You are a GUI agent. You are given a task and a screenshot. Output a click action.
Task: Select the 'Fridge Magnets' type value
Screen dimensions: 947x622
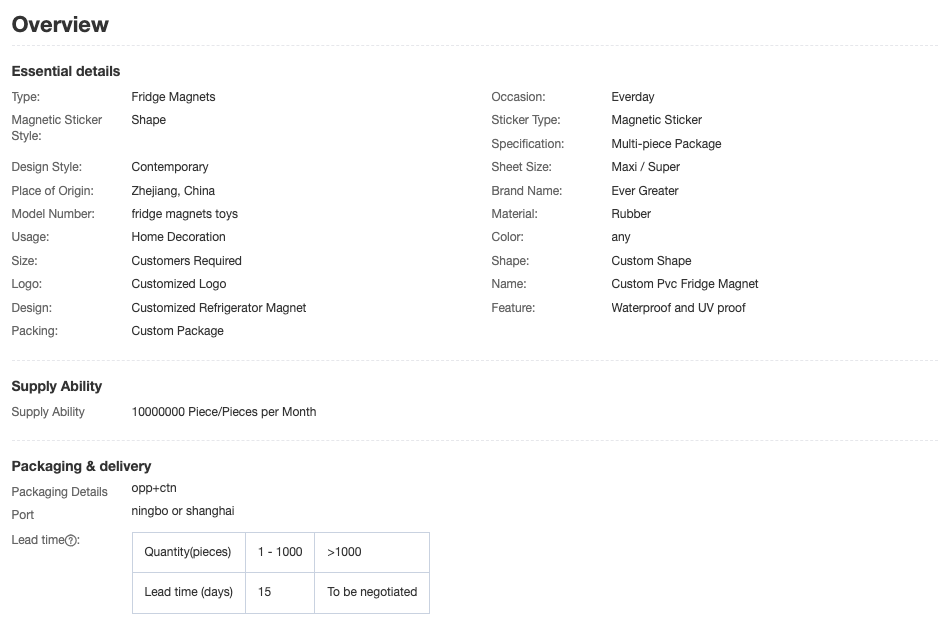tap(173, 97)
